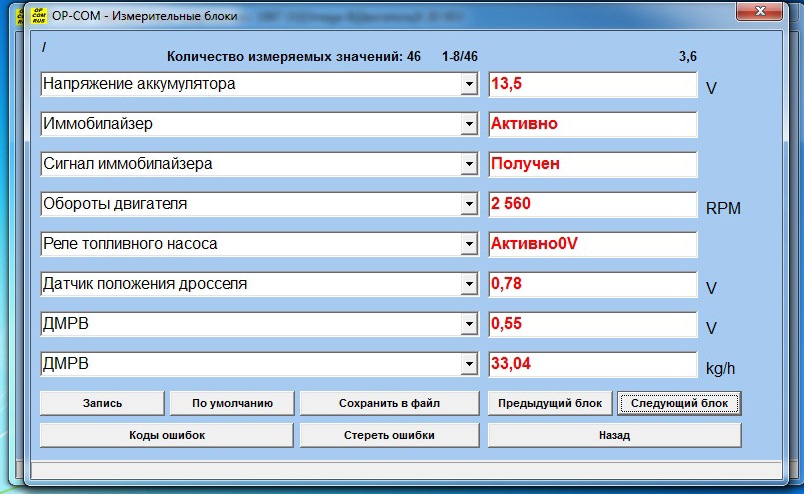Screen dimensions: 804x494
Task: Open dropdown arrow for Иммобилайзер row
Action: click(x=469, y=124)
